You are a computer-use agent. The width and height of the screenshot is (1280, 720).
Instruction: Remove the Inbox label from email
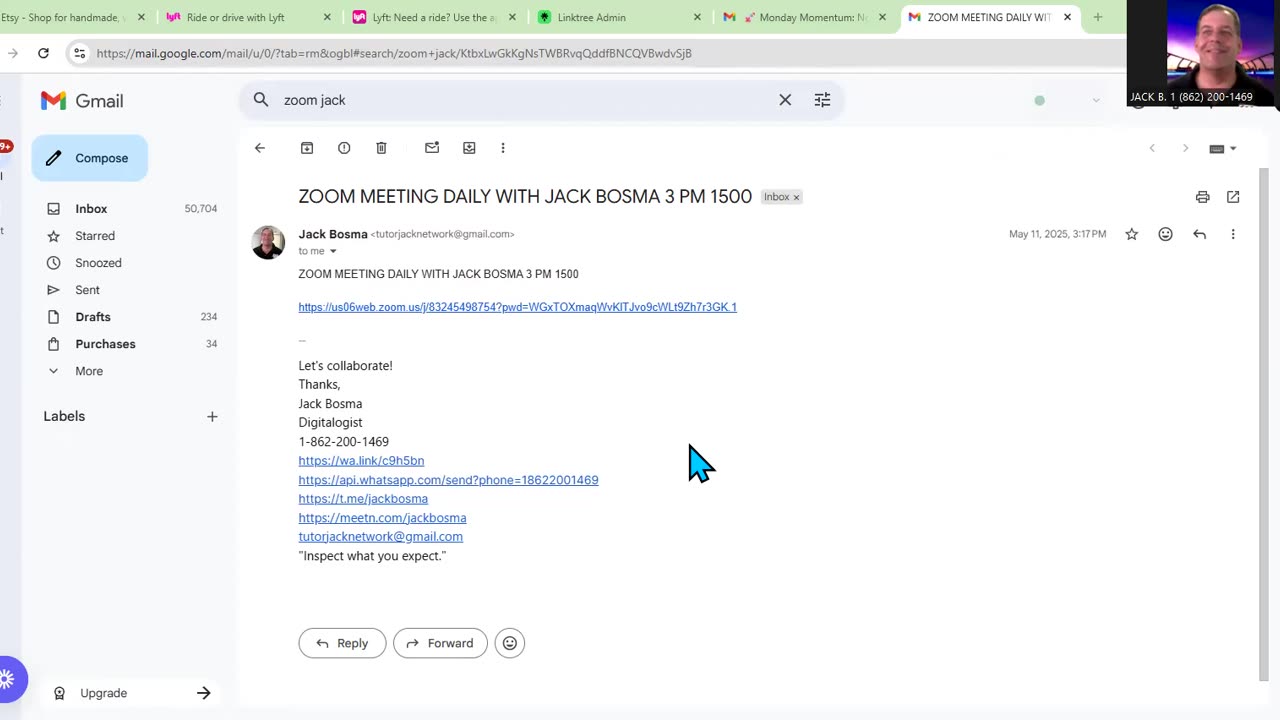(x=797, y=197)
